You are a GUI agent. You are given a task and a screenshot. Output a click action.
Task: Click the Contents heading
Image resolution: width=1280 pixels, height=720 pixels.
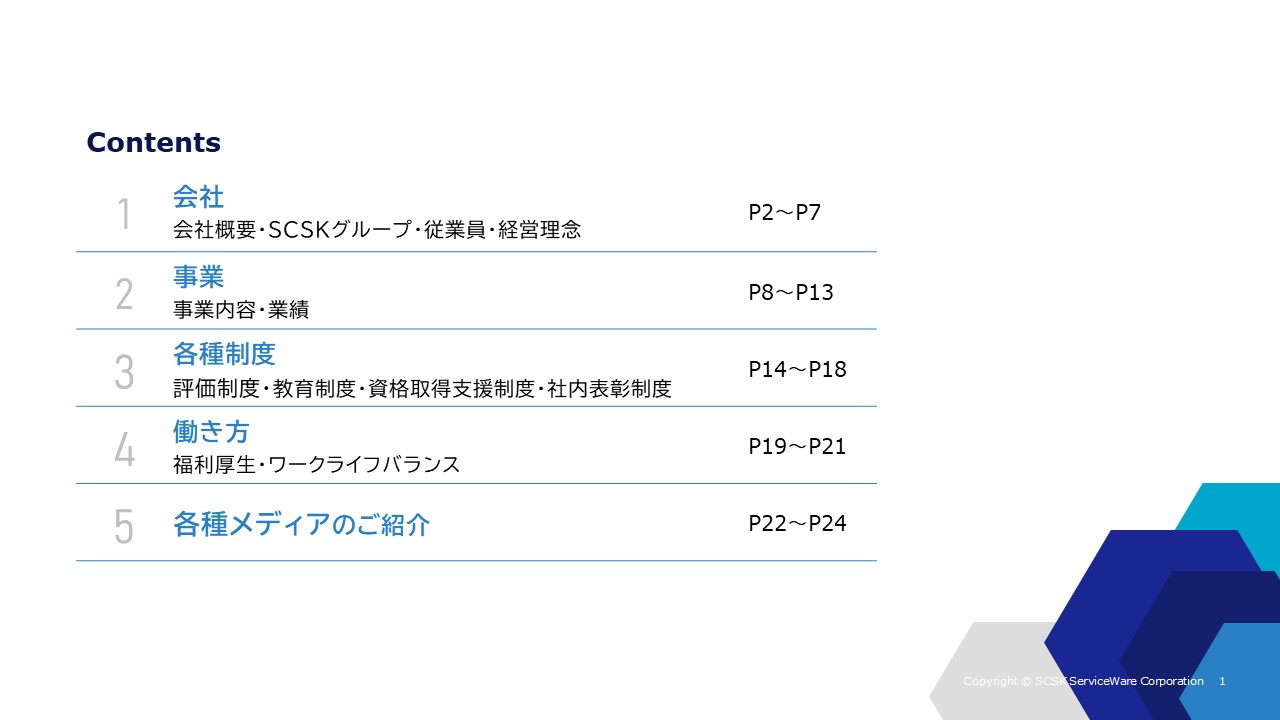coord(154,143)
